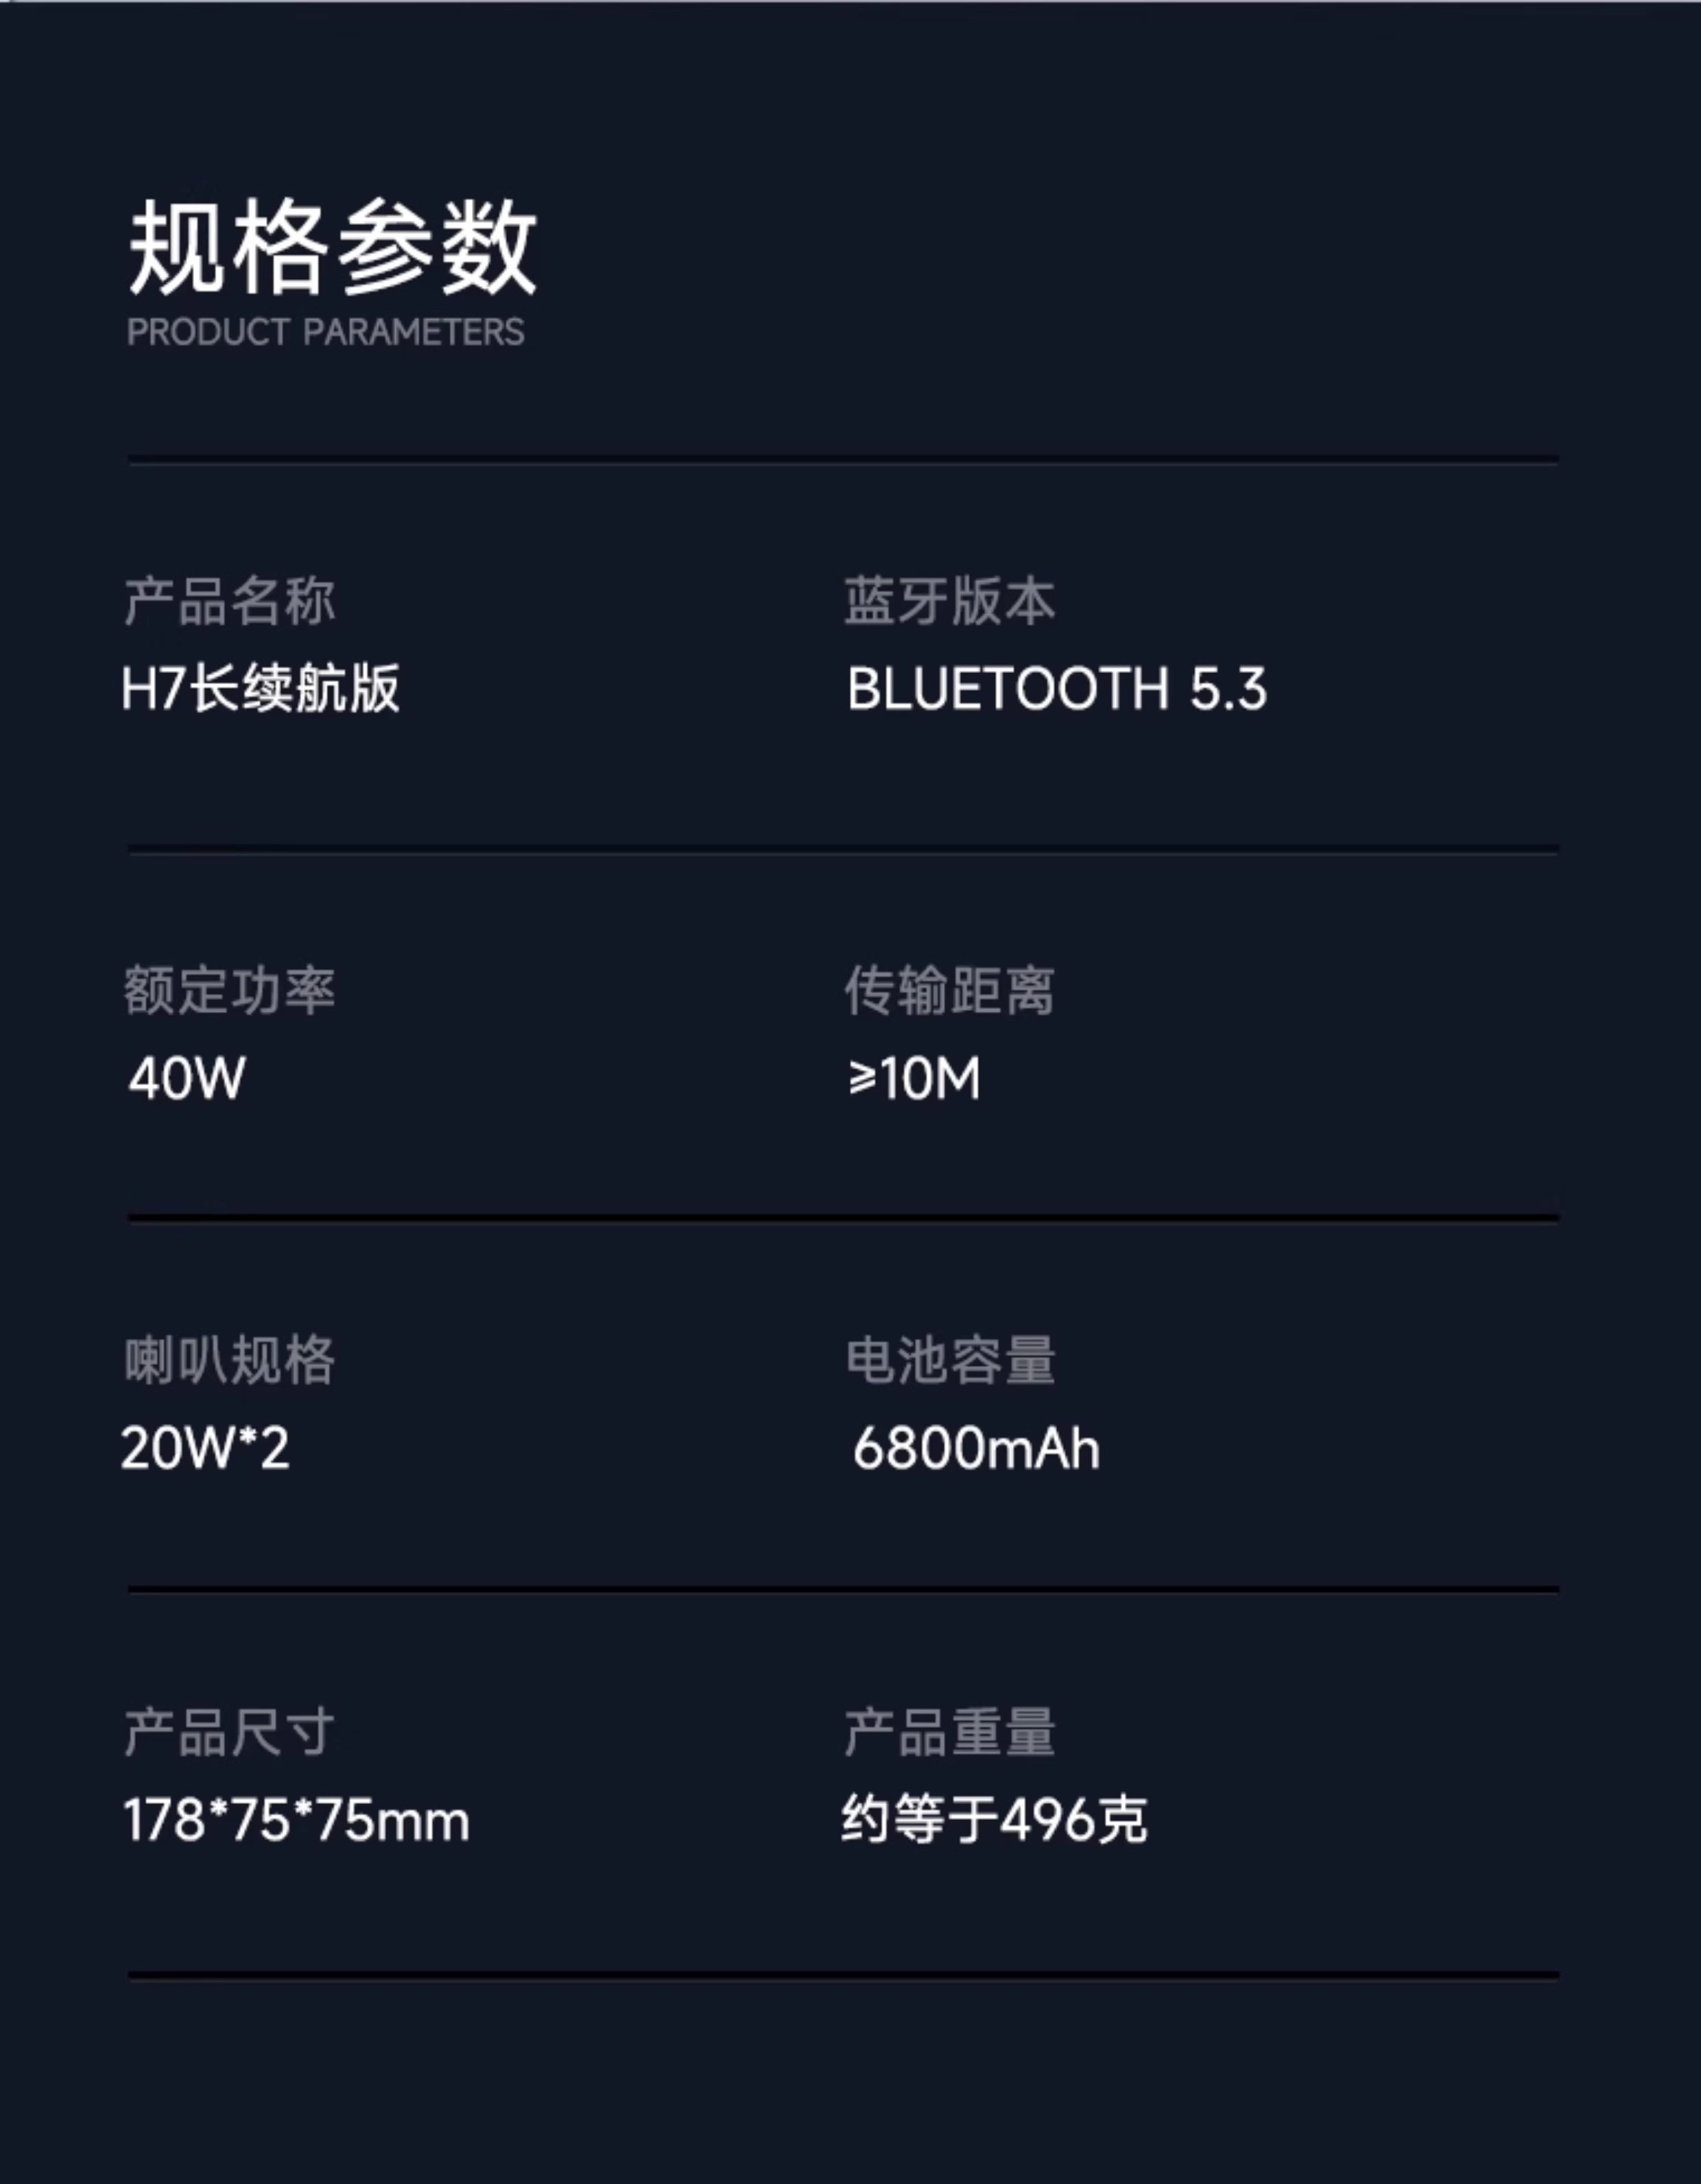Image resolution: width=1701 pixels, height=2184 pixels.
Task: Select the 产品尺寸 label
Action: (229, 1732)
